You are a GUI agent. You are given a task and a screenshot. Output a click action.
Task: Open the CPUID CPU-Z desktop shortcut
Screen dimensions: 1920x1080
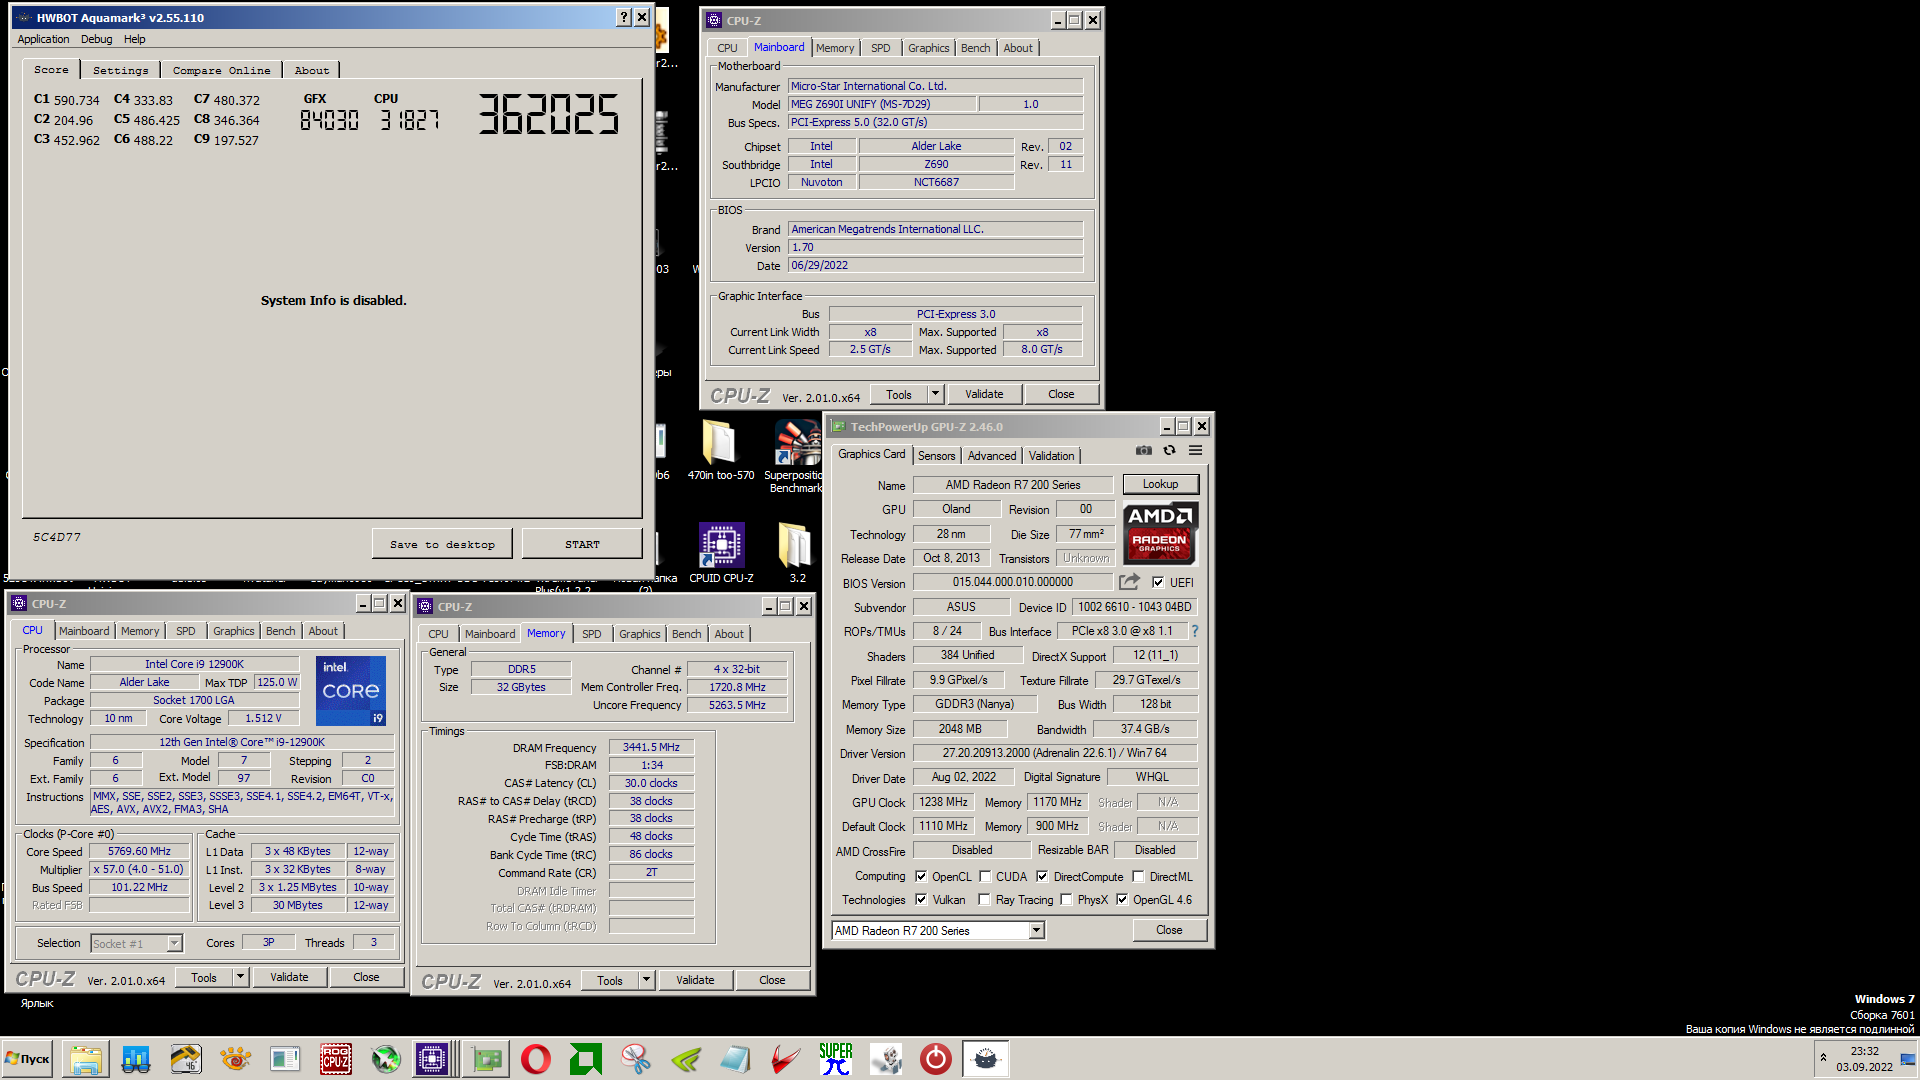(x=721, y=552)
